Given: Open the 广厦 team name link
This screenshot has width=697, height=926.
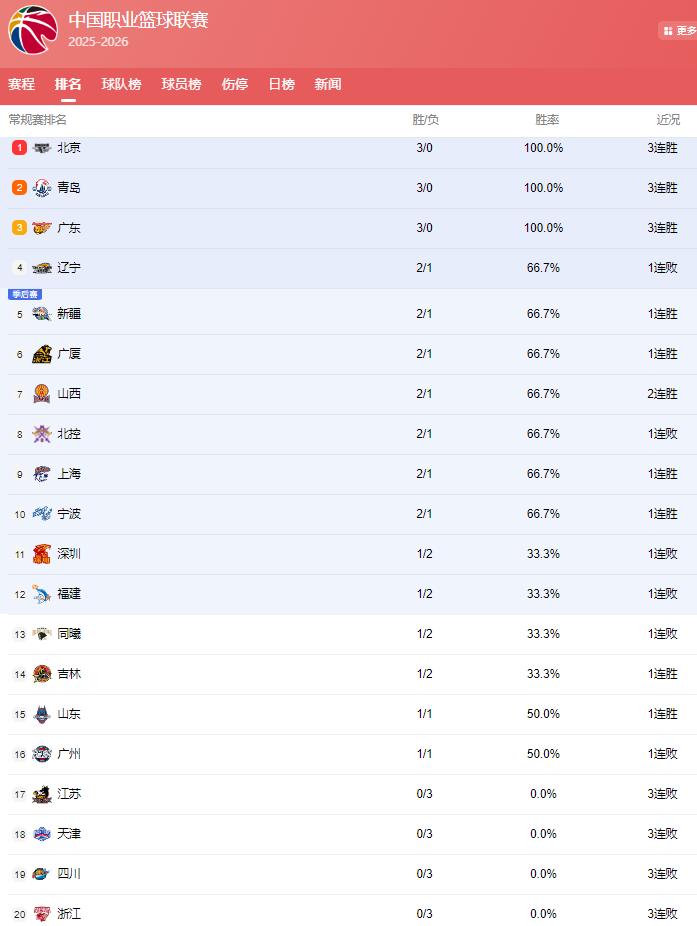Looking at the screenshot, I should pos(69,354).
